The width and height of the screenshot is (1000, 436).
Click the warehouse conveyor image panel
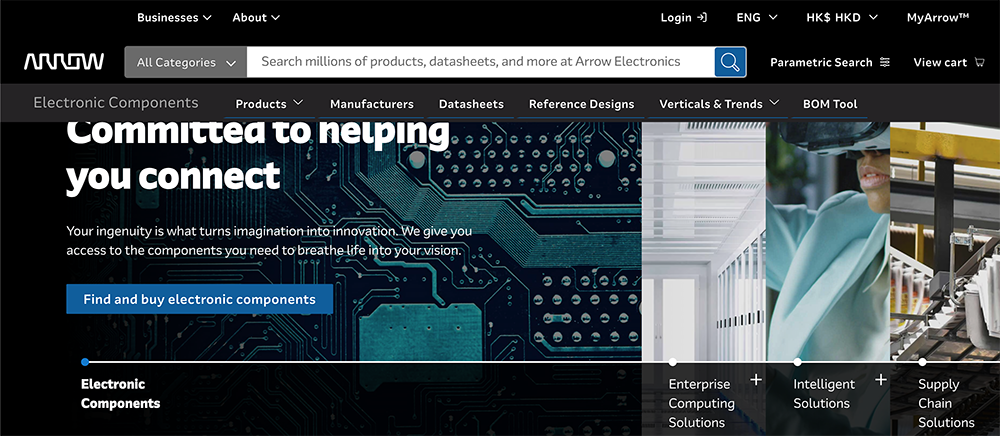(x=945, y=241)
